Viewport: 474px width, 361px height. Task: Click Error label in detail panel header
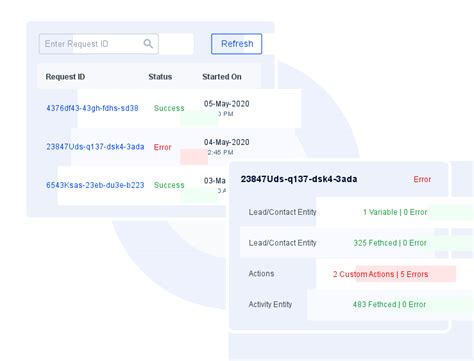[x=422, y=179]
